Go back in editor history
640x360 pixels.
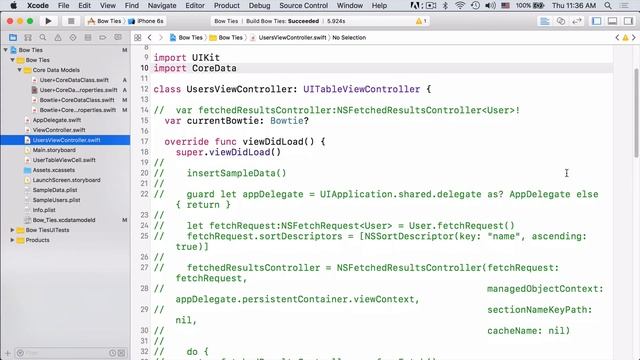tap(150, 38)
